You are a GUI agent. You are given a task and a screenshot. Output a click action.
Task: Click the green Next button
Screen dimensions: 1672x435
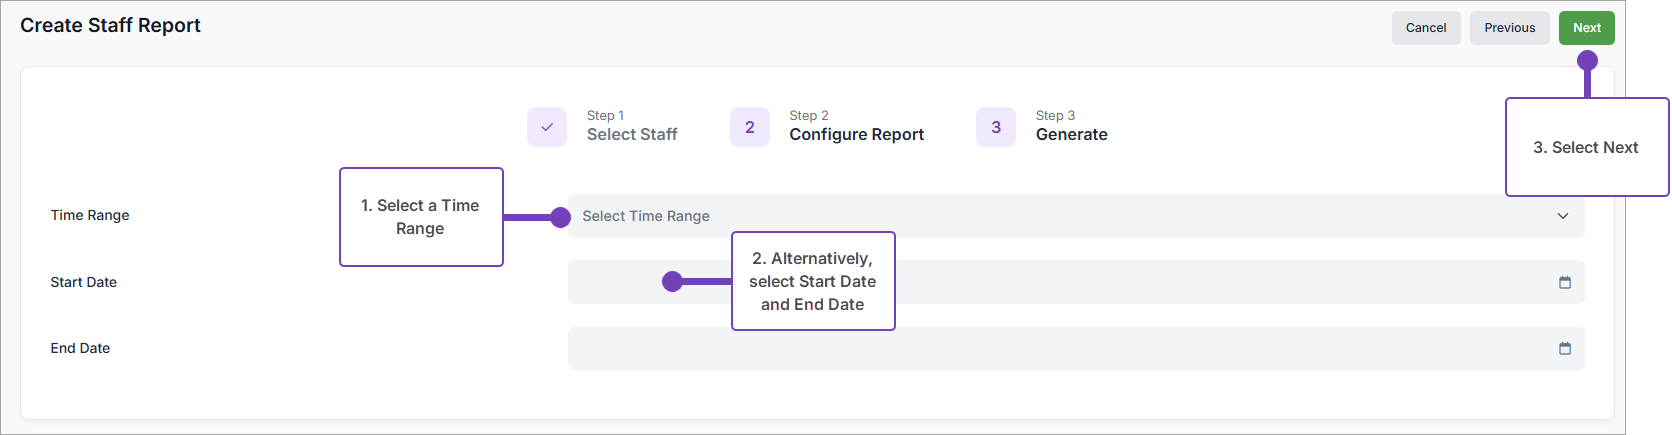1586,28
